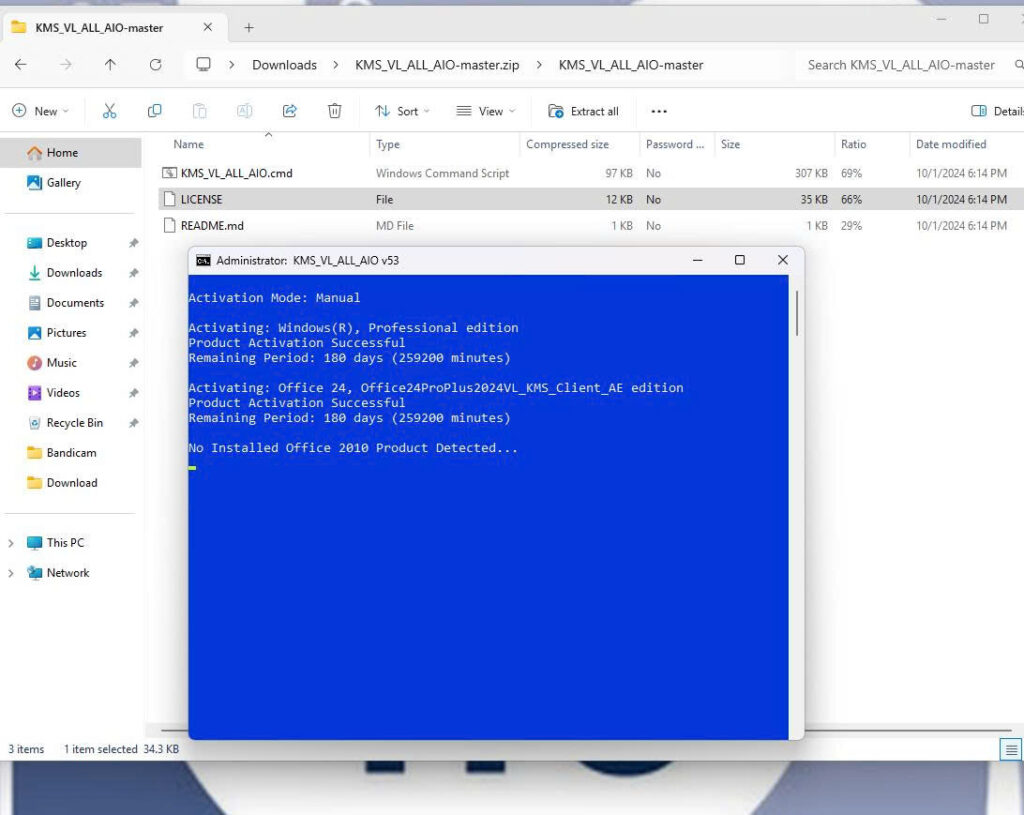Viewport: 1024px width, 815px height.
Task: Open the View dropdown
Action: (x=485, y=111)
